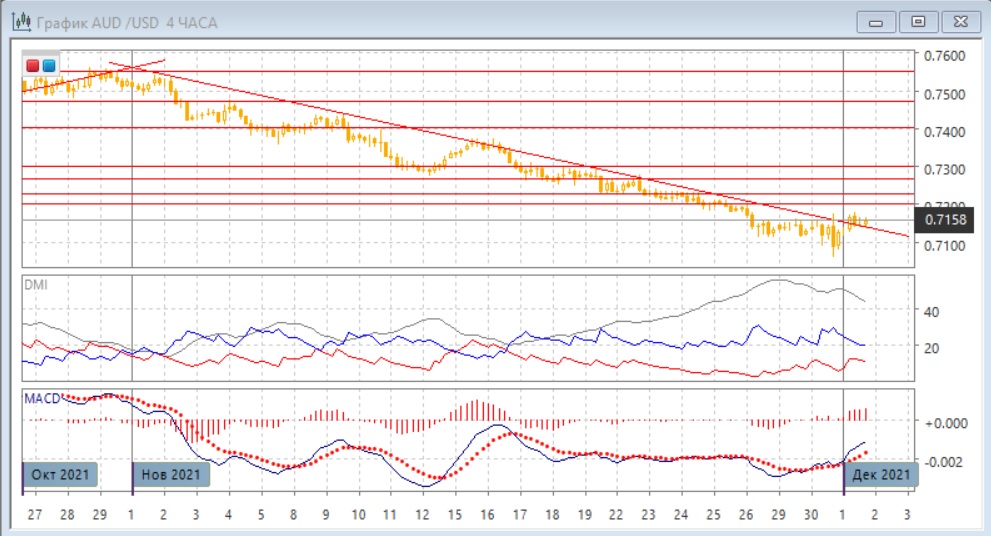This screenshot has width=991, height=536.
Task: Click date 15 on the time axis
Action: (455, 514)
